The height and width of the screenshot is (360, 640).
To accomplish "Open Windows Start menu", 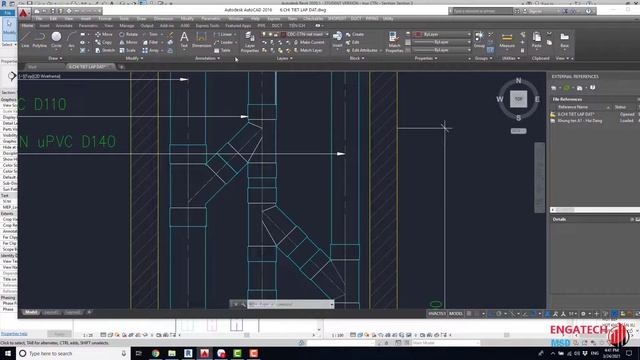I will [8, 353].
